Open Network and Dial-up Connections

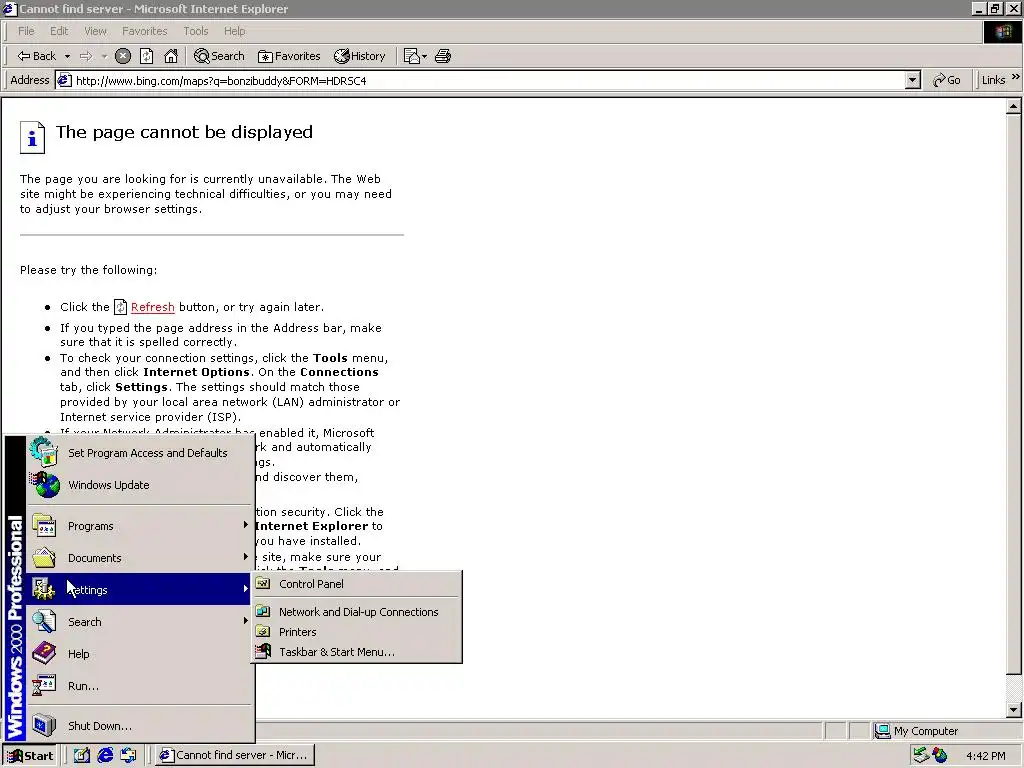(x=357, y=612)
